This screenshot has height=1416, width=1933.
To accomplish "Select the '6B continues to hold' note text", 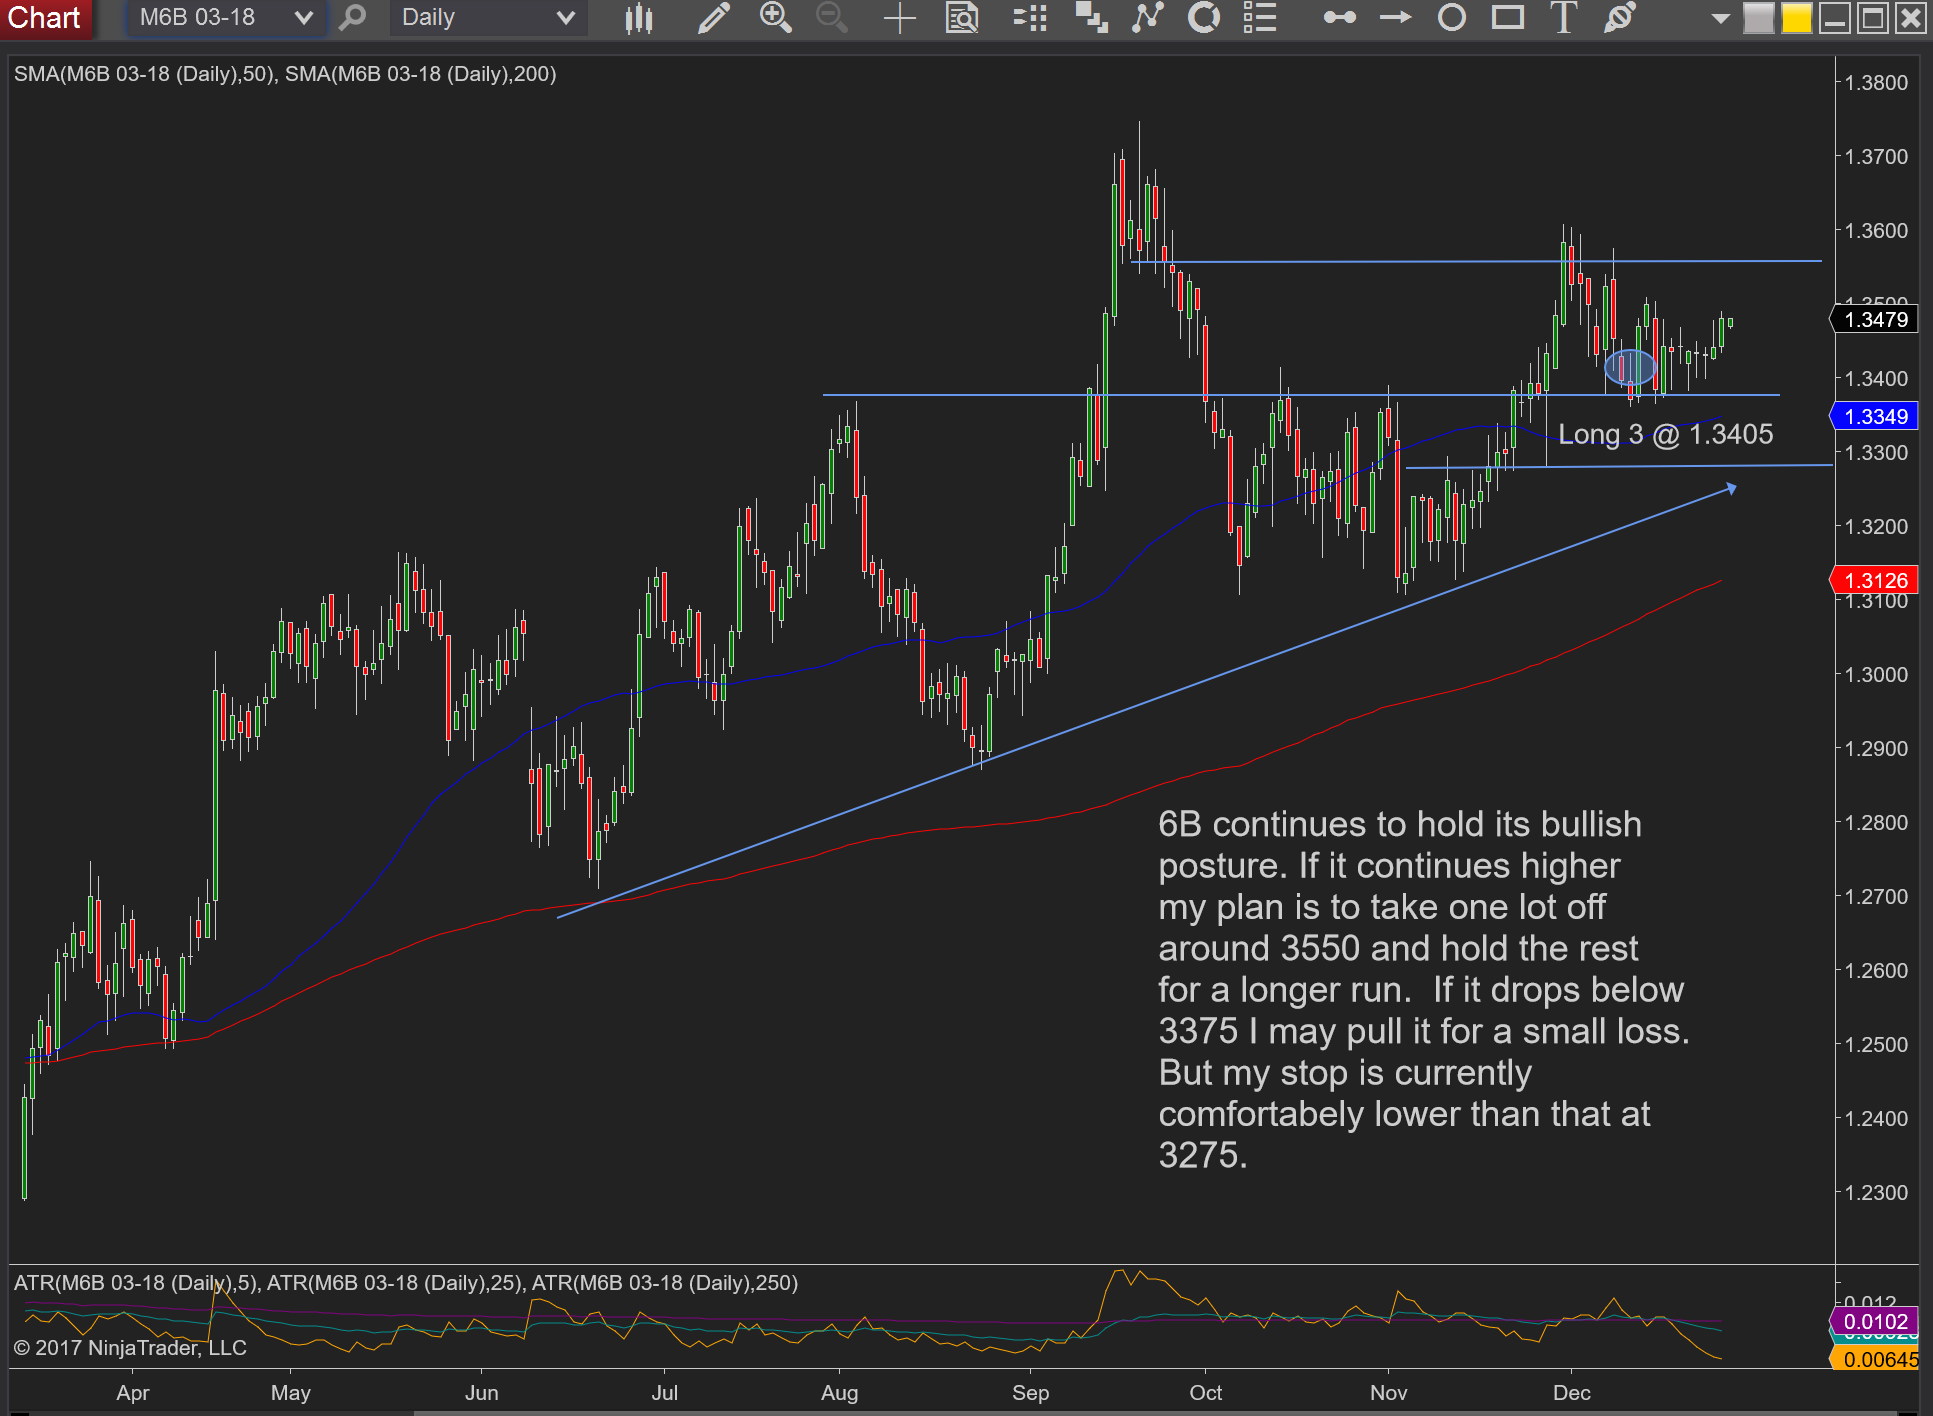I will pyautogui.click(x=1424, y=989).
